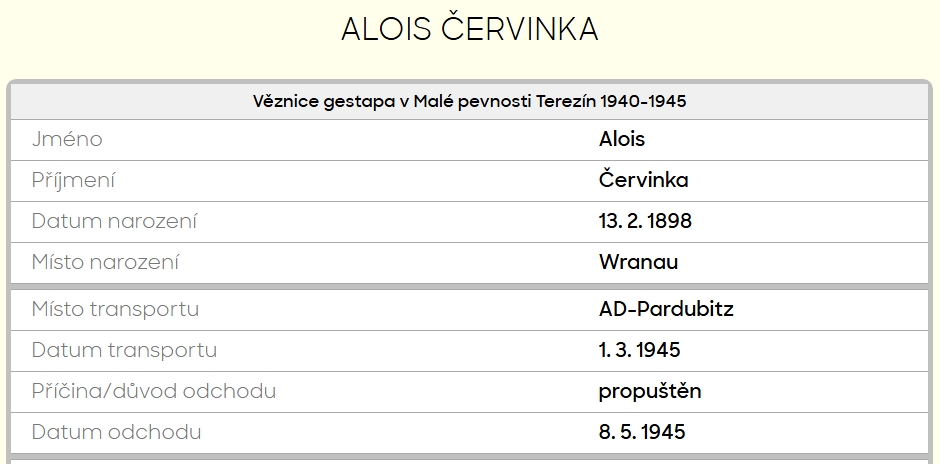This screenshot has width=940, height=464.
Task: Click the first name value Alois in table
Action: (622, 139)
